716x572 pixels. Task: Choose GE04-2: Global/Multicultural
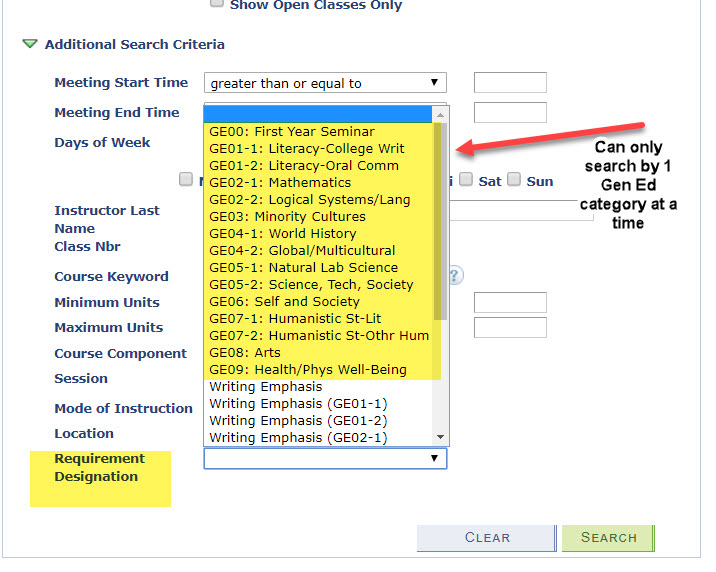coord(318,250)
